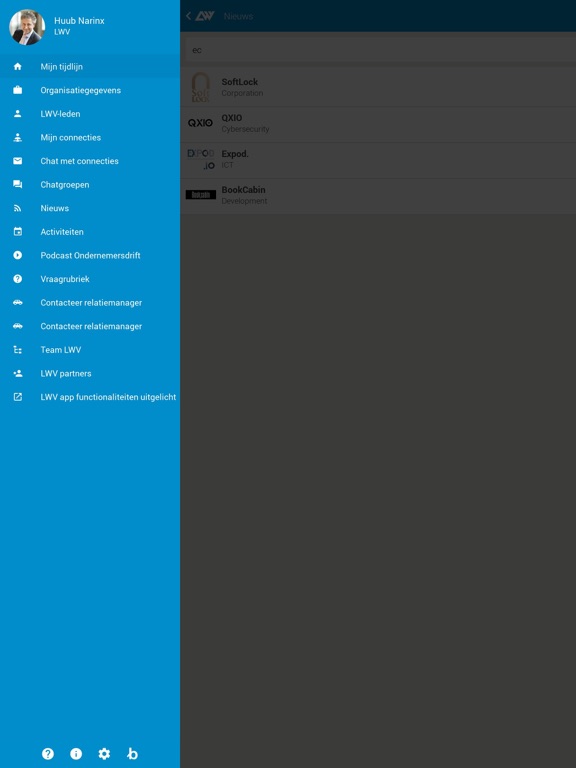
Task: Click the Huub Narinx name label
Action: 79,21
